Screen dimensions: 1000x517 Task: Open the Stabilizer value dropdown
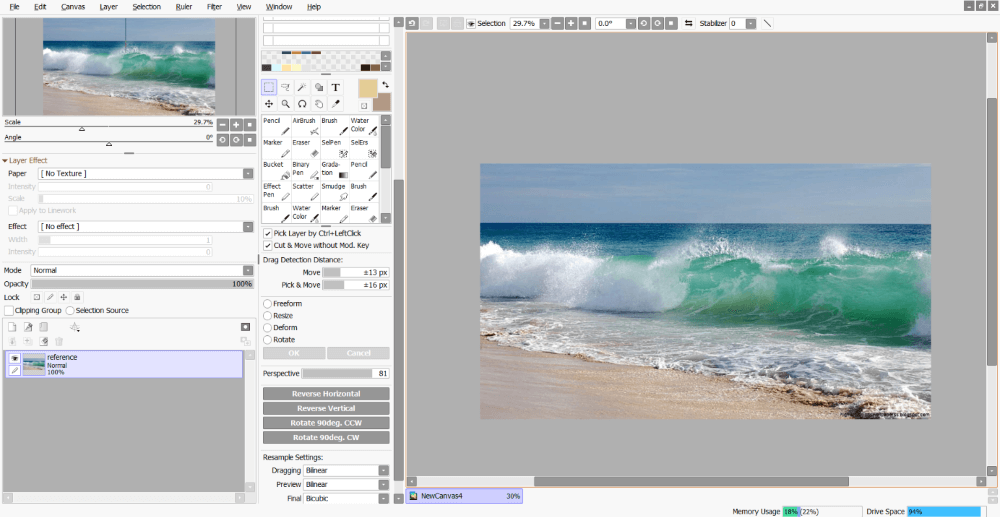click(x=749, y=23)
